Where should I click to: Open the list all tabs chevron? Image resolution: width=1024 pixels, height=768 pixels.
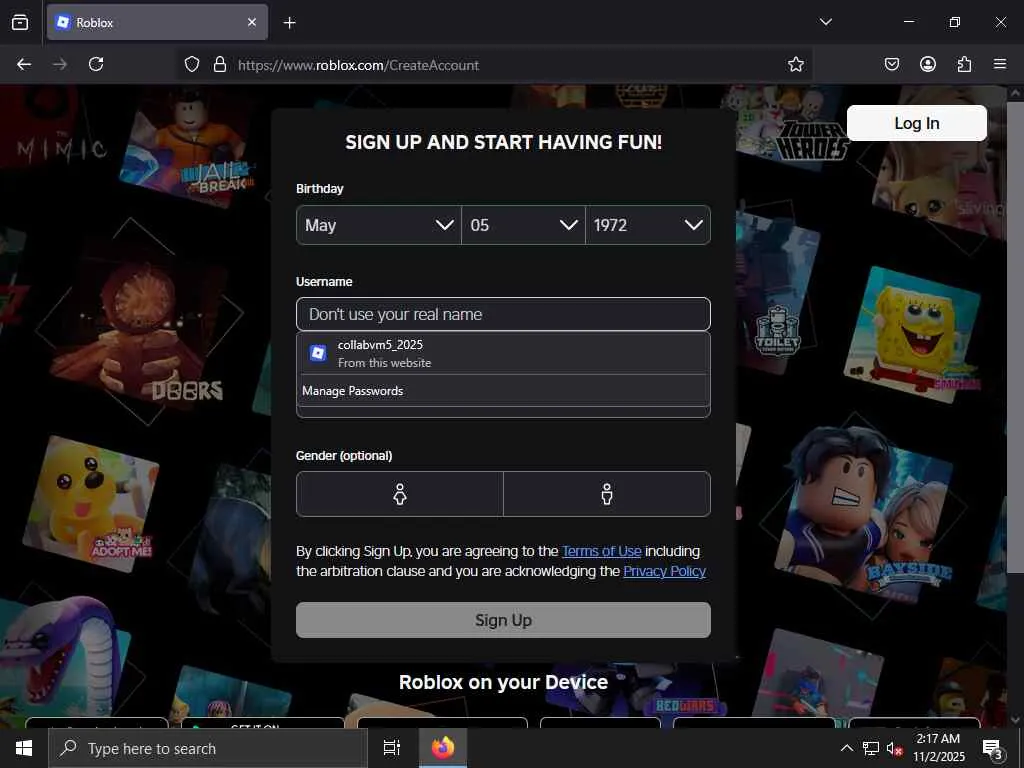825,22
